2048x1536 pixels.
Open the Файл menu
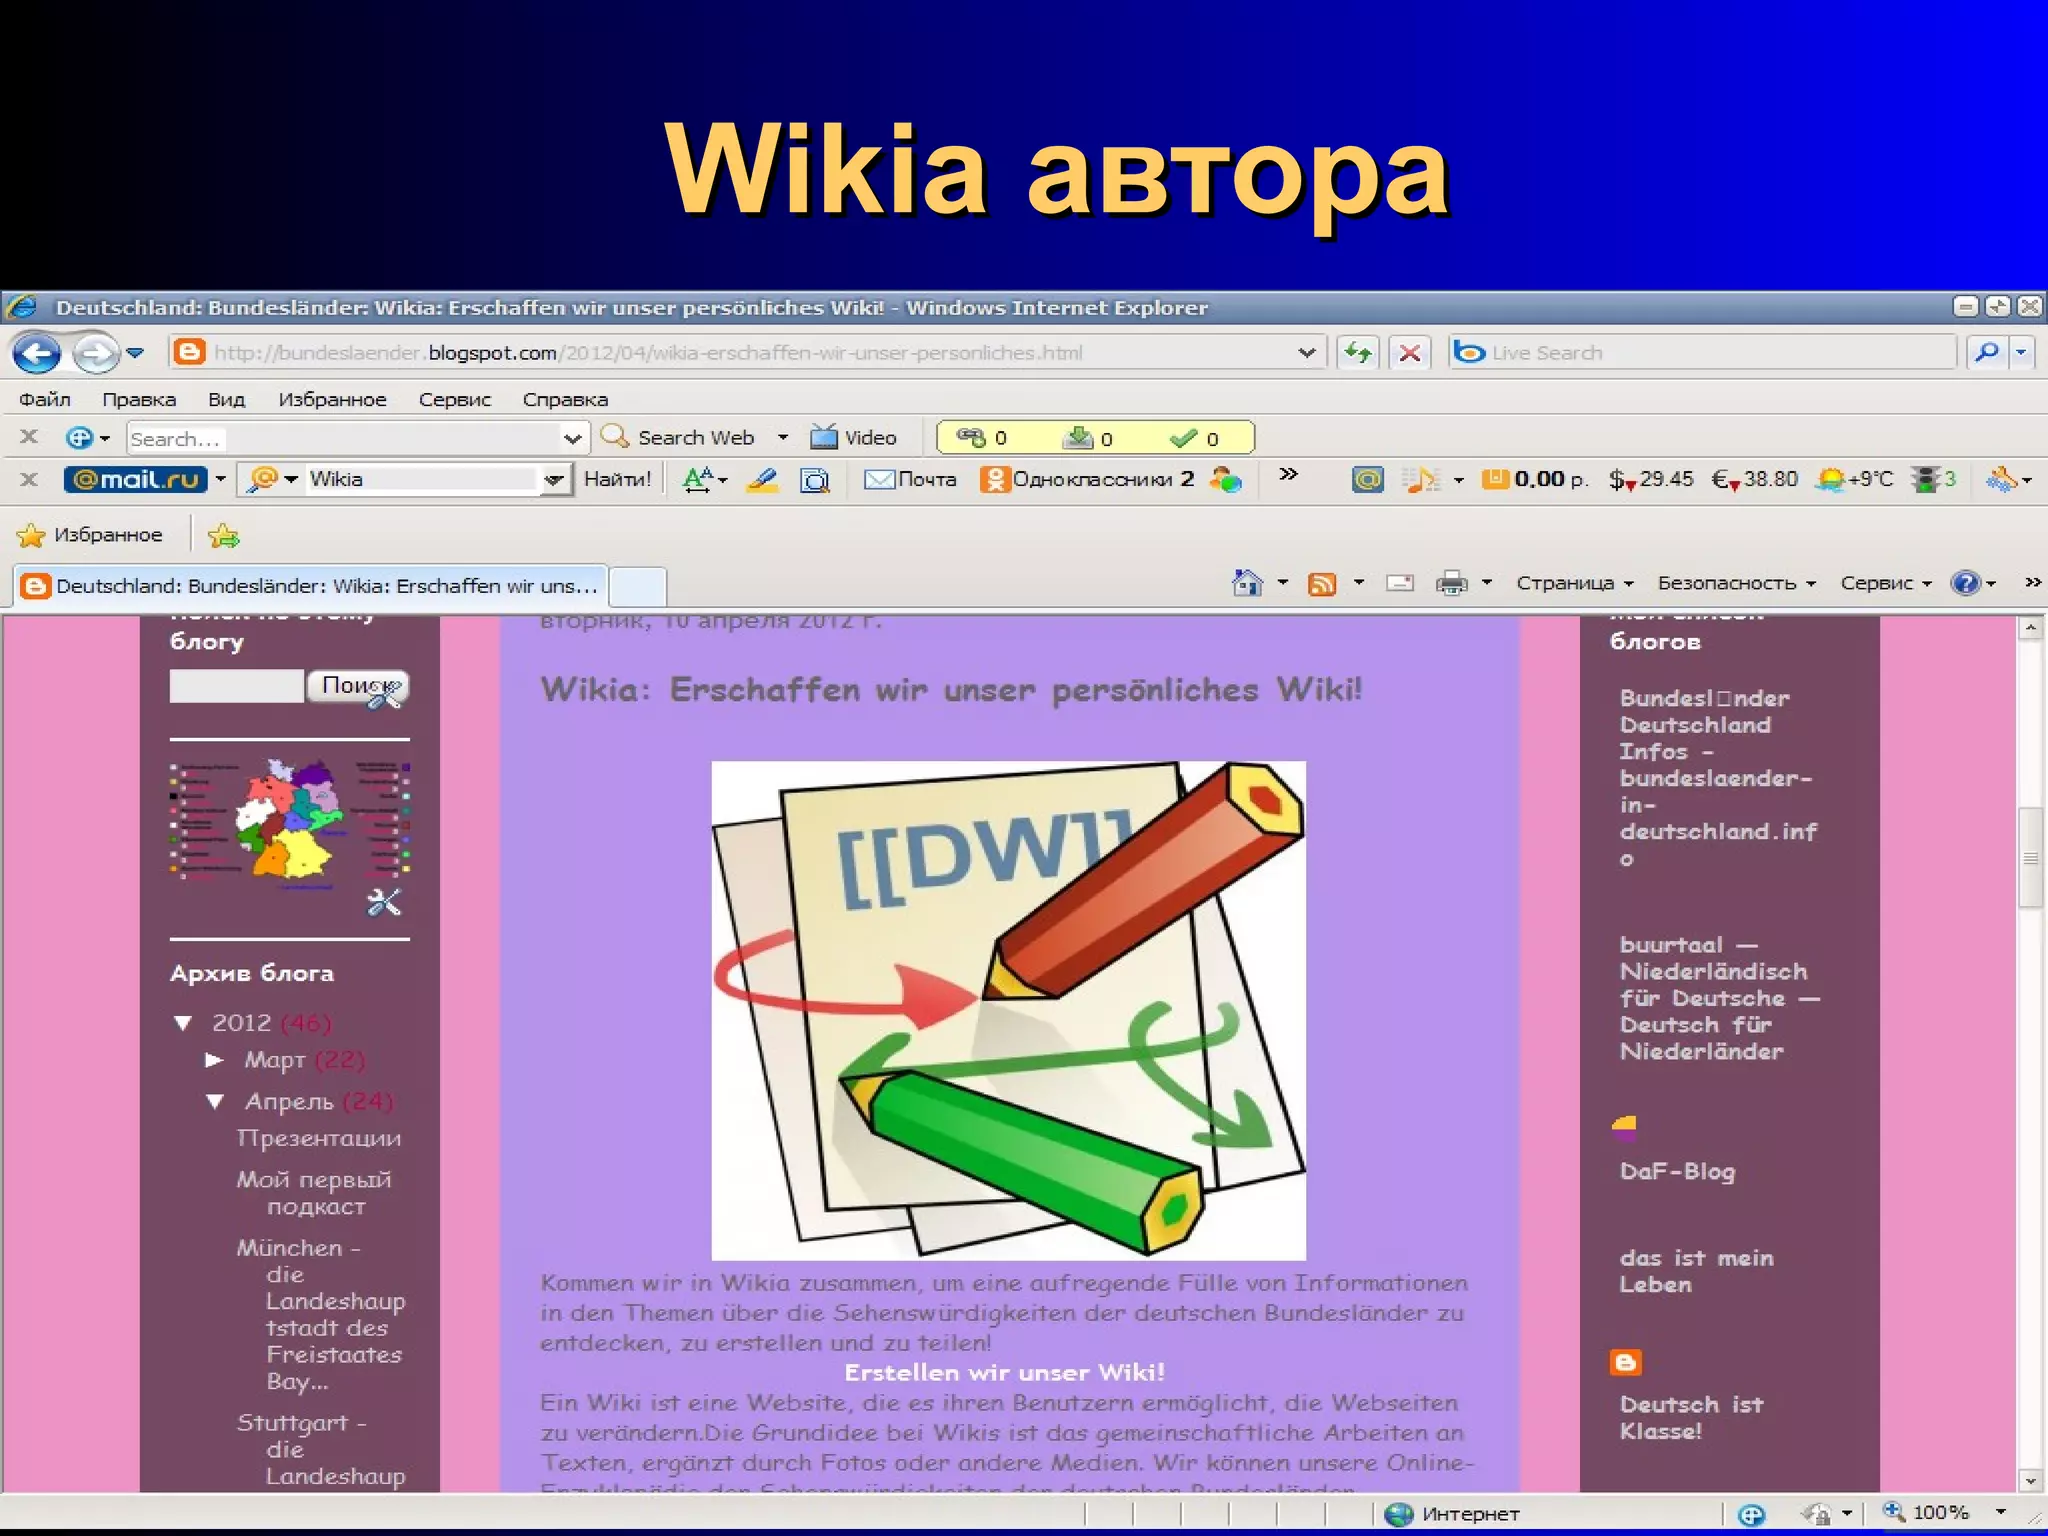(x=45, y=399)
